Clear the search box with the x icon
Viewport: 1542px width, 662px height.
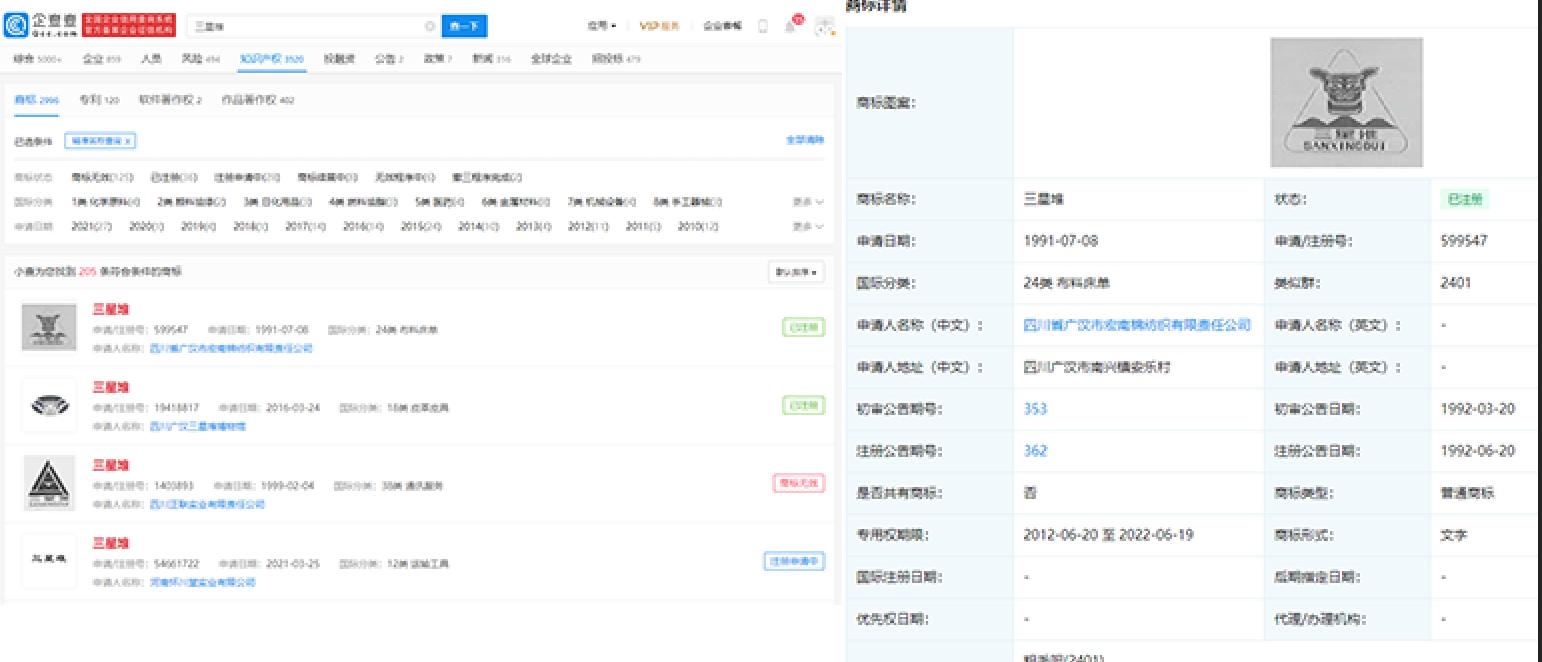click(x=430, y=27)
